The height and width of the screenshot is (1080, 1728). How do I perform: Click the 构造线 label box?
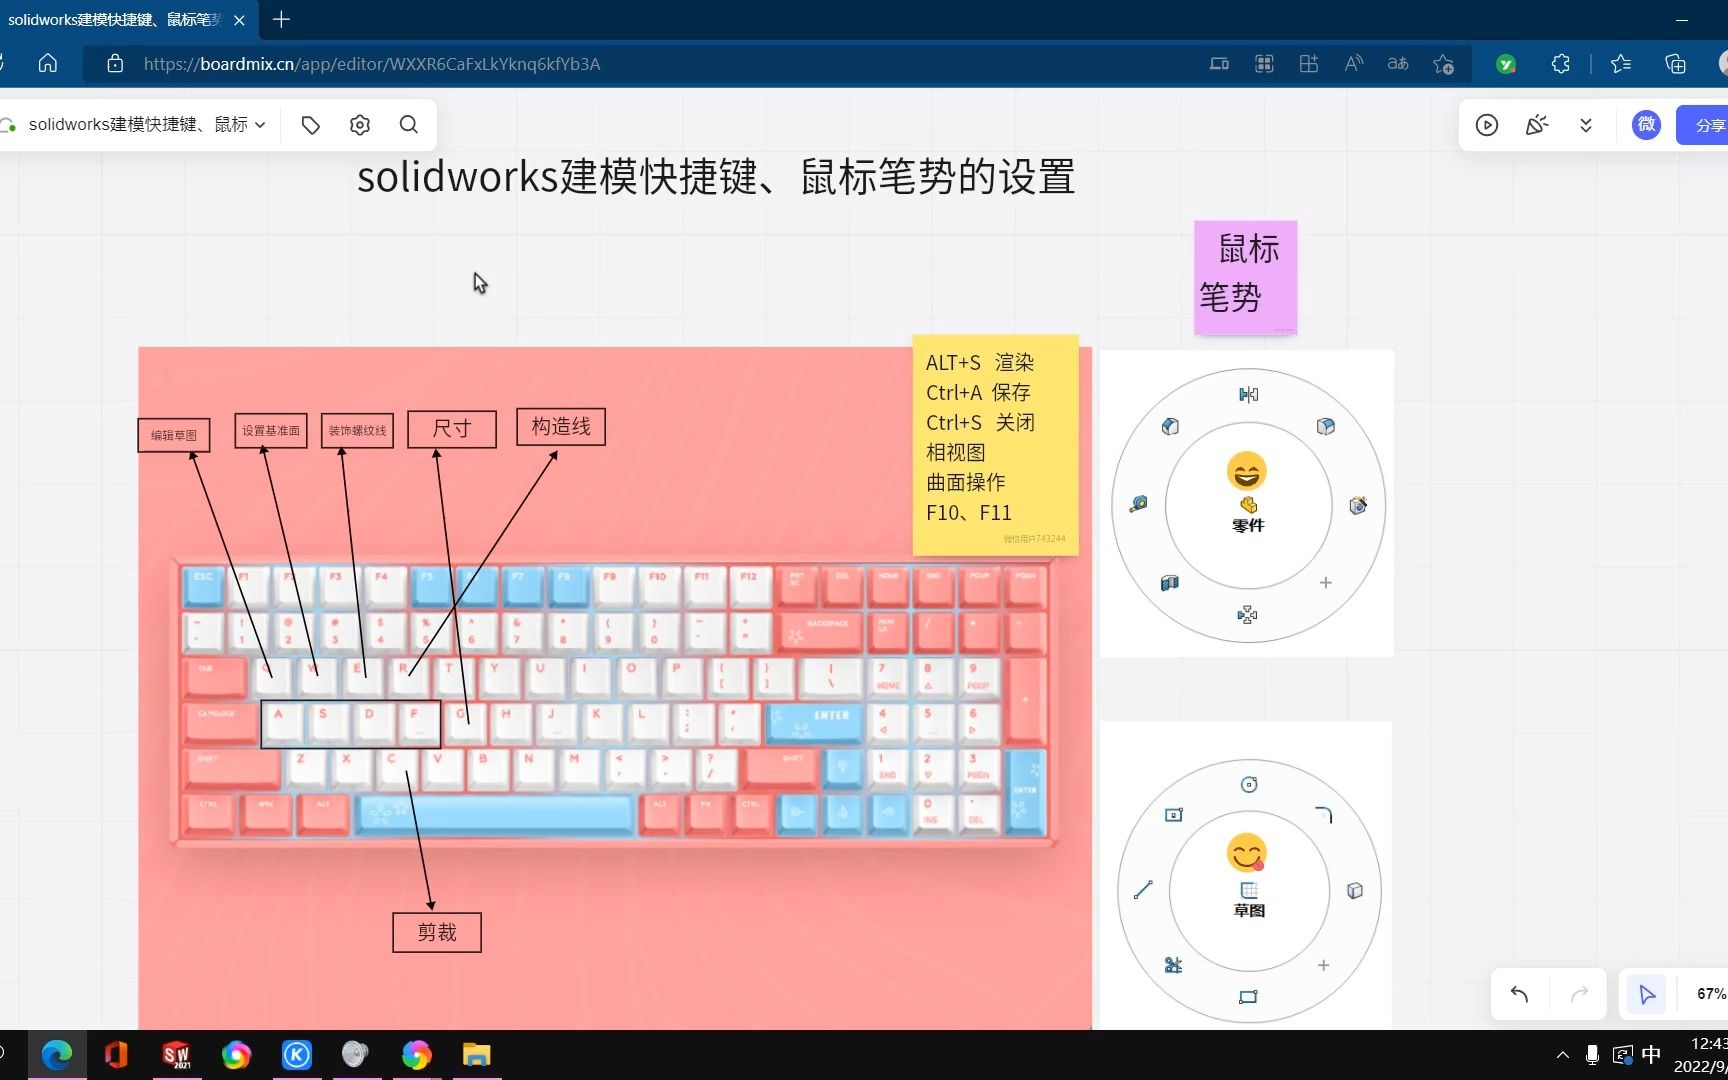coord(561,427)
